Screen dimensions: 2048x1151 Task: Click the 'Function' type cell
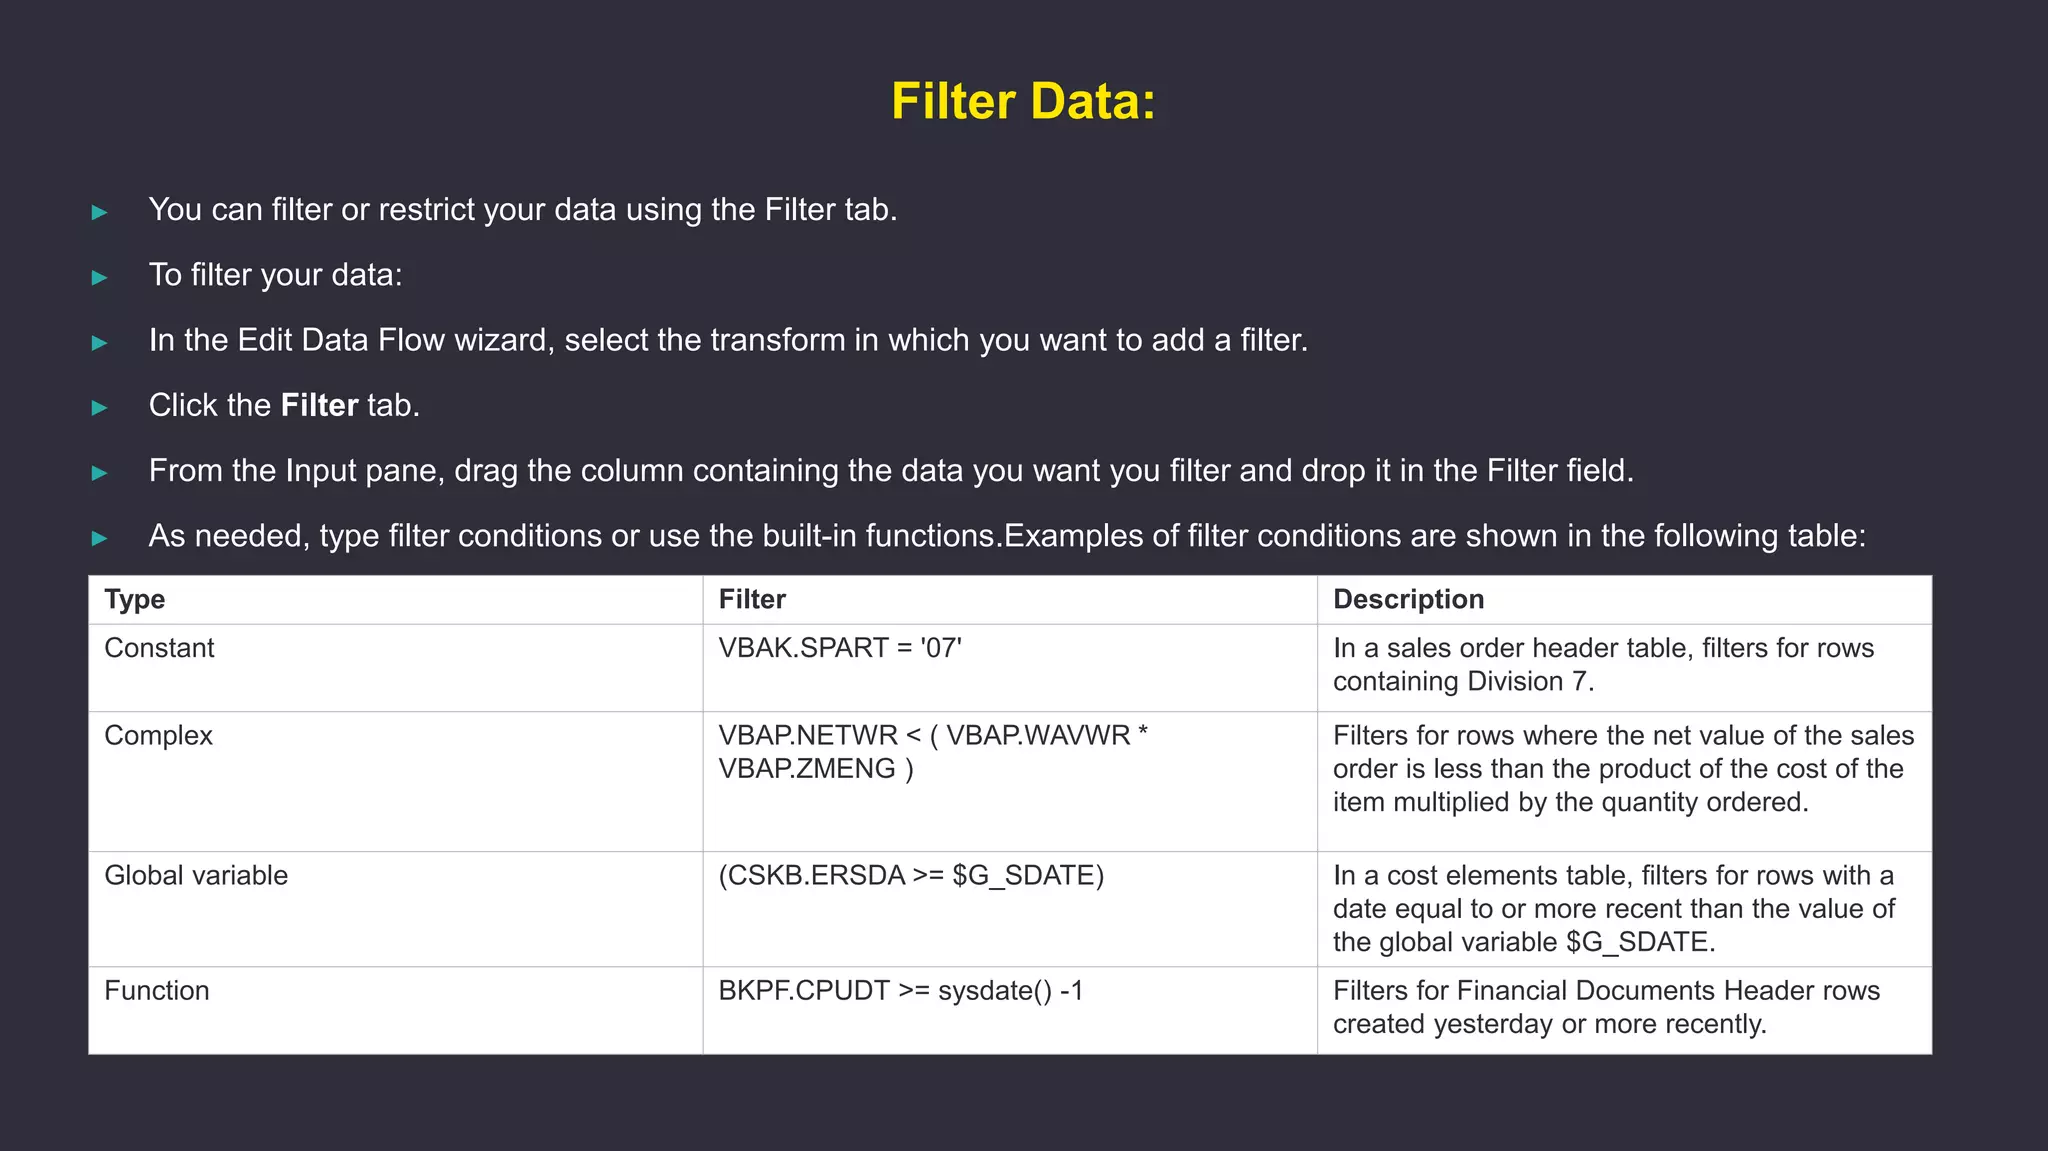click(x=396, y=1010)
